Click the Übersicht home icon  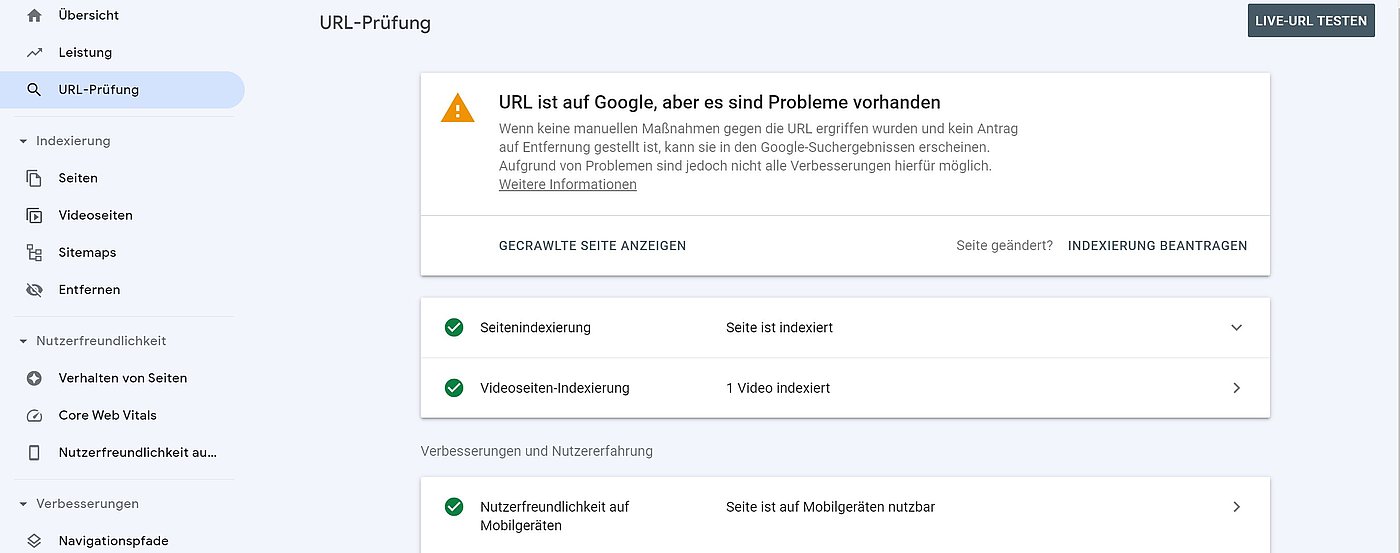click(x=35, y=15)
